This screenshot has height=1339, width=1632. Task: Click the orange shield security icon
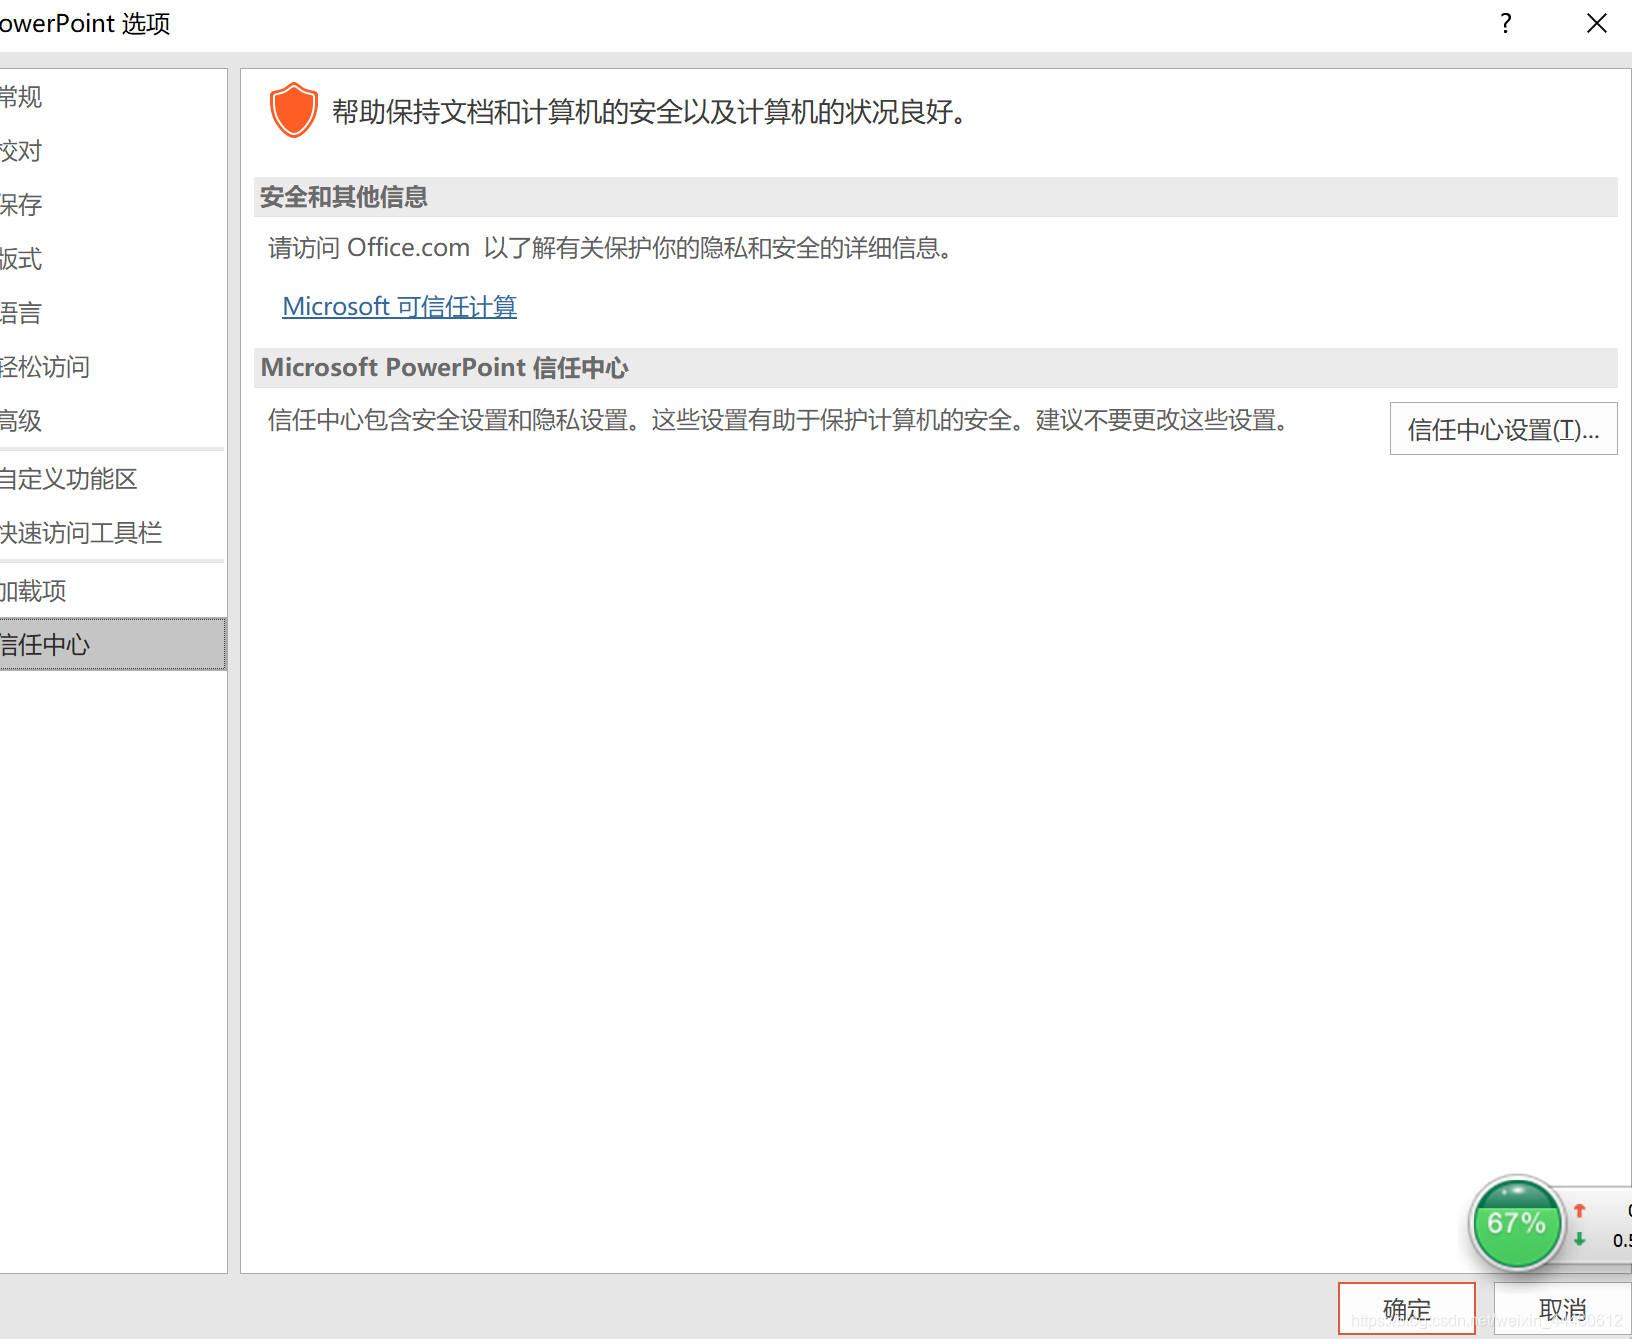pos(293,110)
